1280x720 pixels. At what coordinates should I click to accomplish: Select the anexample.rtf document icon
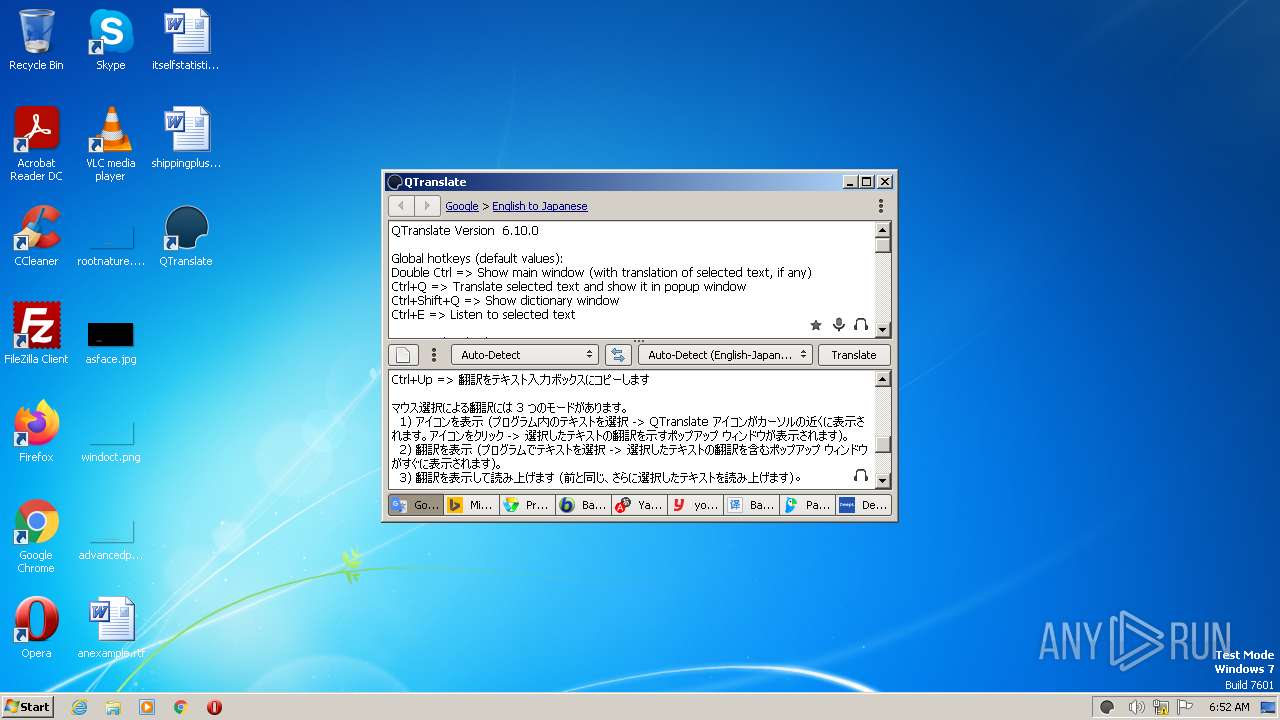[x=110, y=627]
